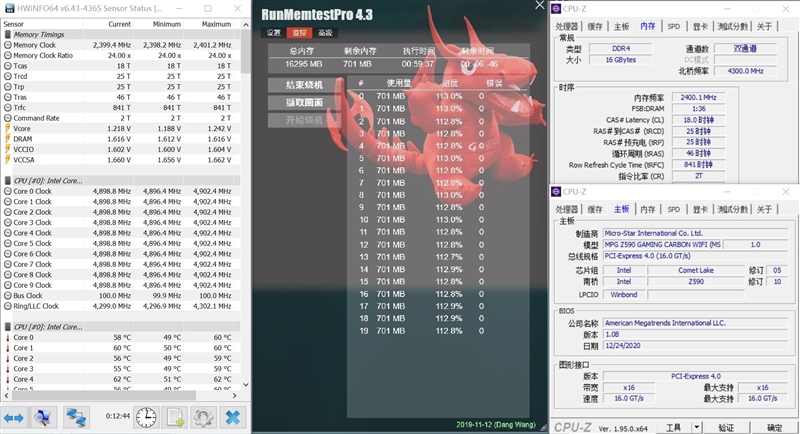Switch to the 高级 tab in RunMemtestPro
The image size is (800, 434).
[325, 33]
